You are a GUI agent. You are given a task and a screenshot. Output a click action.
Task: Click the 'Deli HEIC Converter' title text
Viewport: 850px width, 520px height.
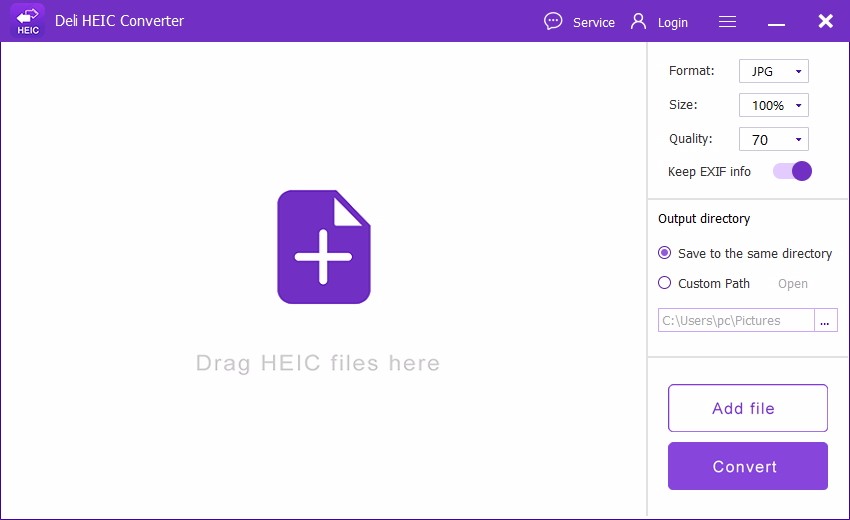(x=119, y=21)
